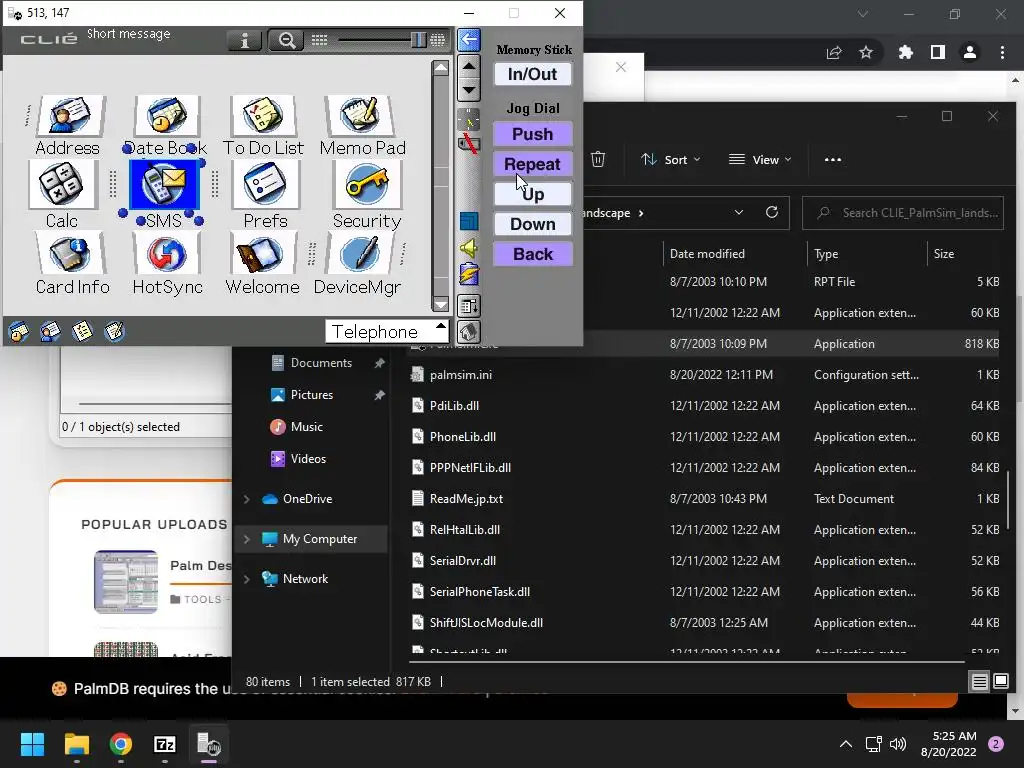Open the View dropdown in File Explorer

(x=760, y=159)
